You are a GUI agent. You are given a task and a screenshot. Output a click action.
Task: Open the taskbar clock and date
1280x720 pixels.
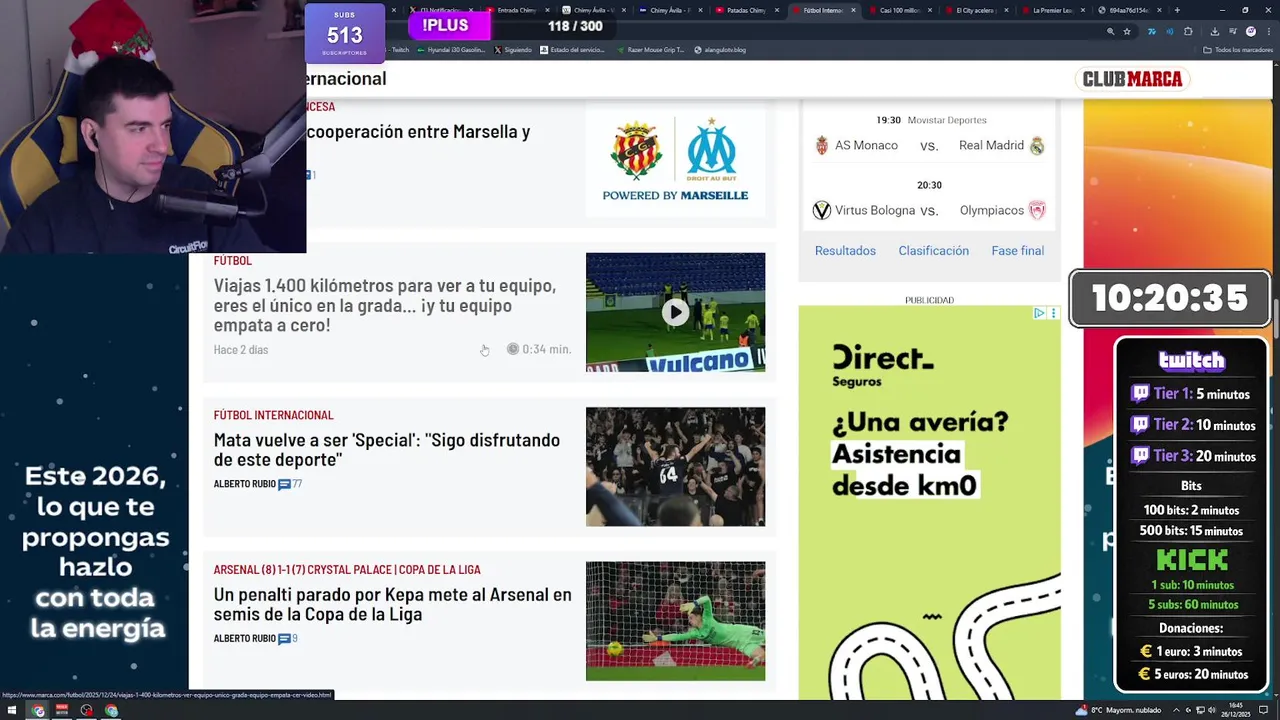(1238, 710)
